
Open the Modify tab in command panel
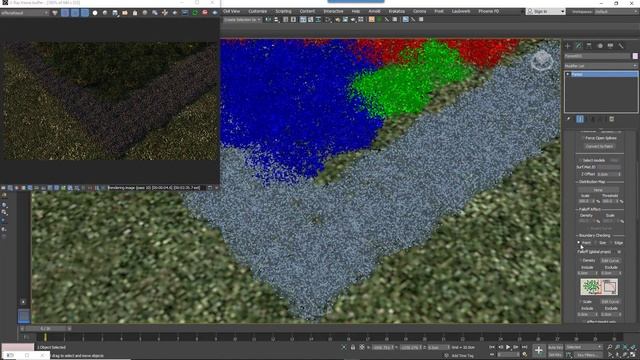(x=578, y=46)
